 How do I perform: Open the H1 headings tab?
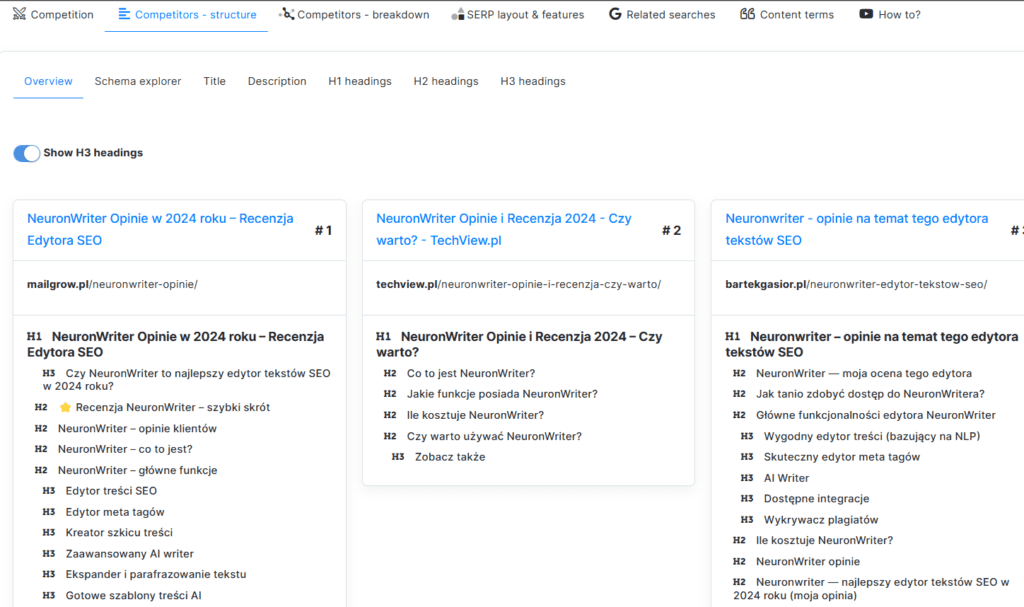pyautogui.click(x=360, y=82)
